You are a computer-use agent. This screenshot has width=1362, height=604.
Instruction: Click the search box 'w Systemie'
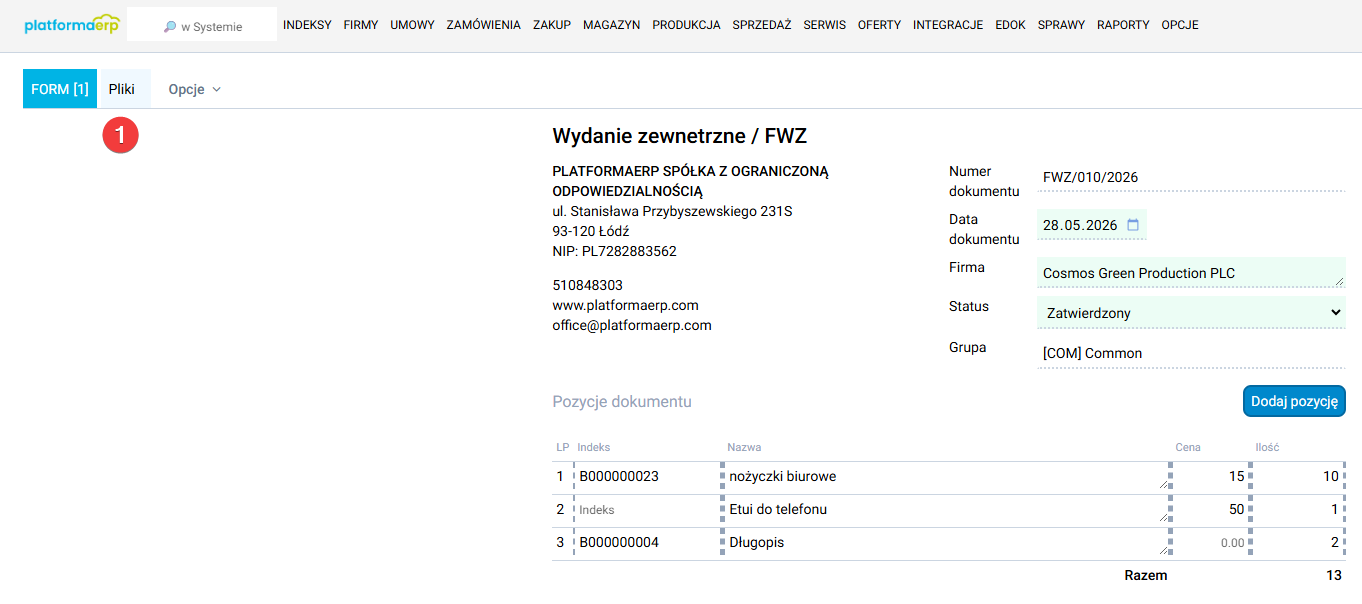[x=202, y=25]
